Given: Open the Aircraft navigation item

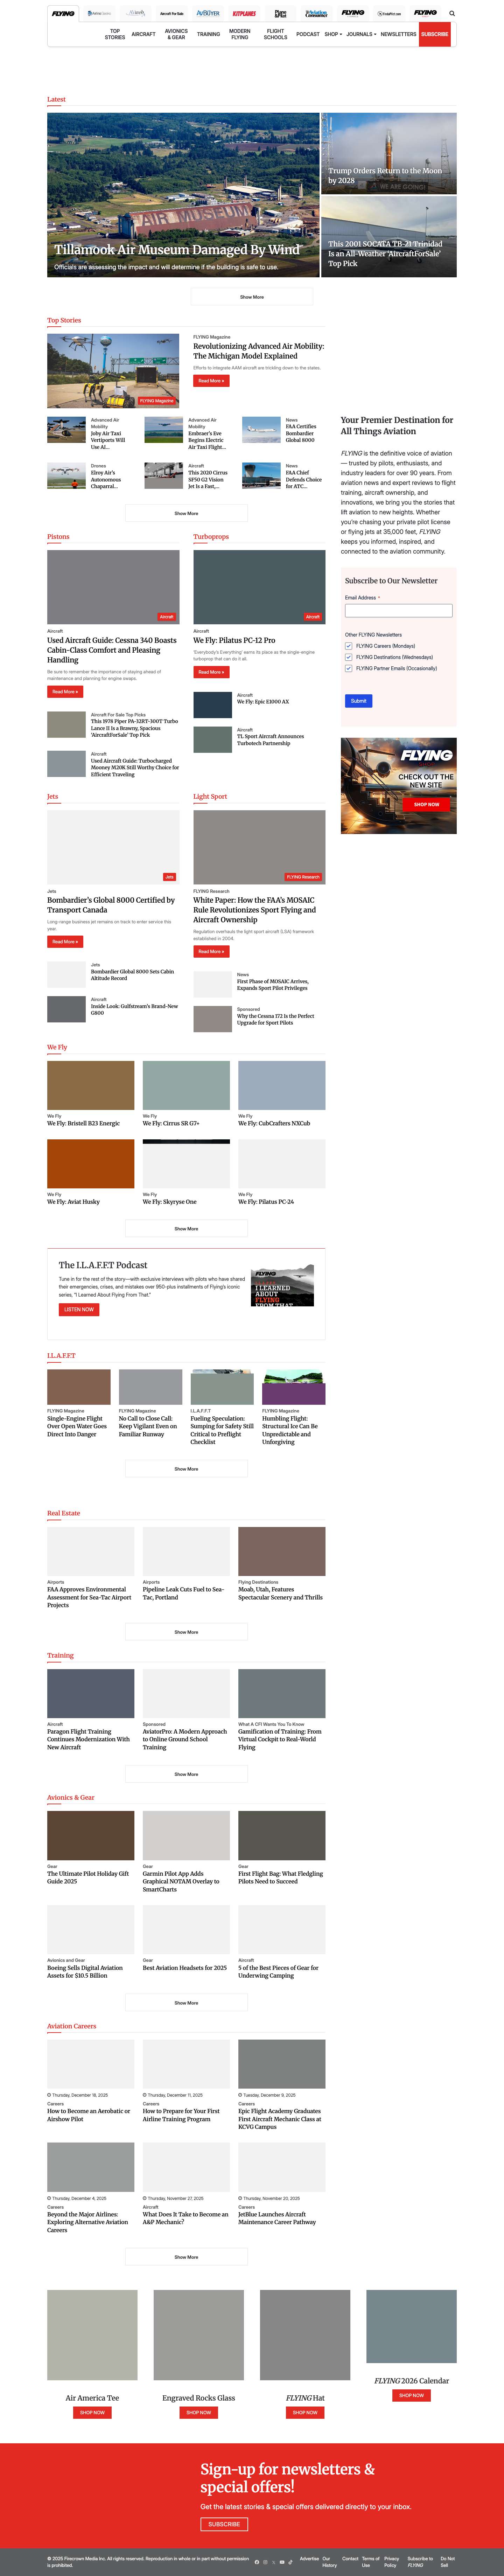Looking at the screenshot, I should [143, 34].
